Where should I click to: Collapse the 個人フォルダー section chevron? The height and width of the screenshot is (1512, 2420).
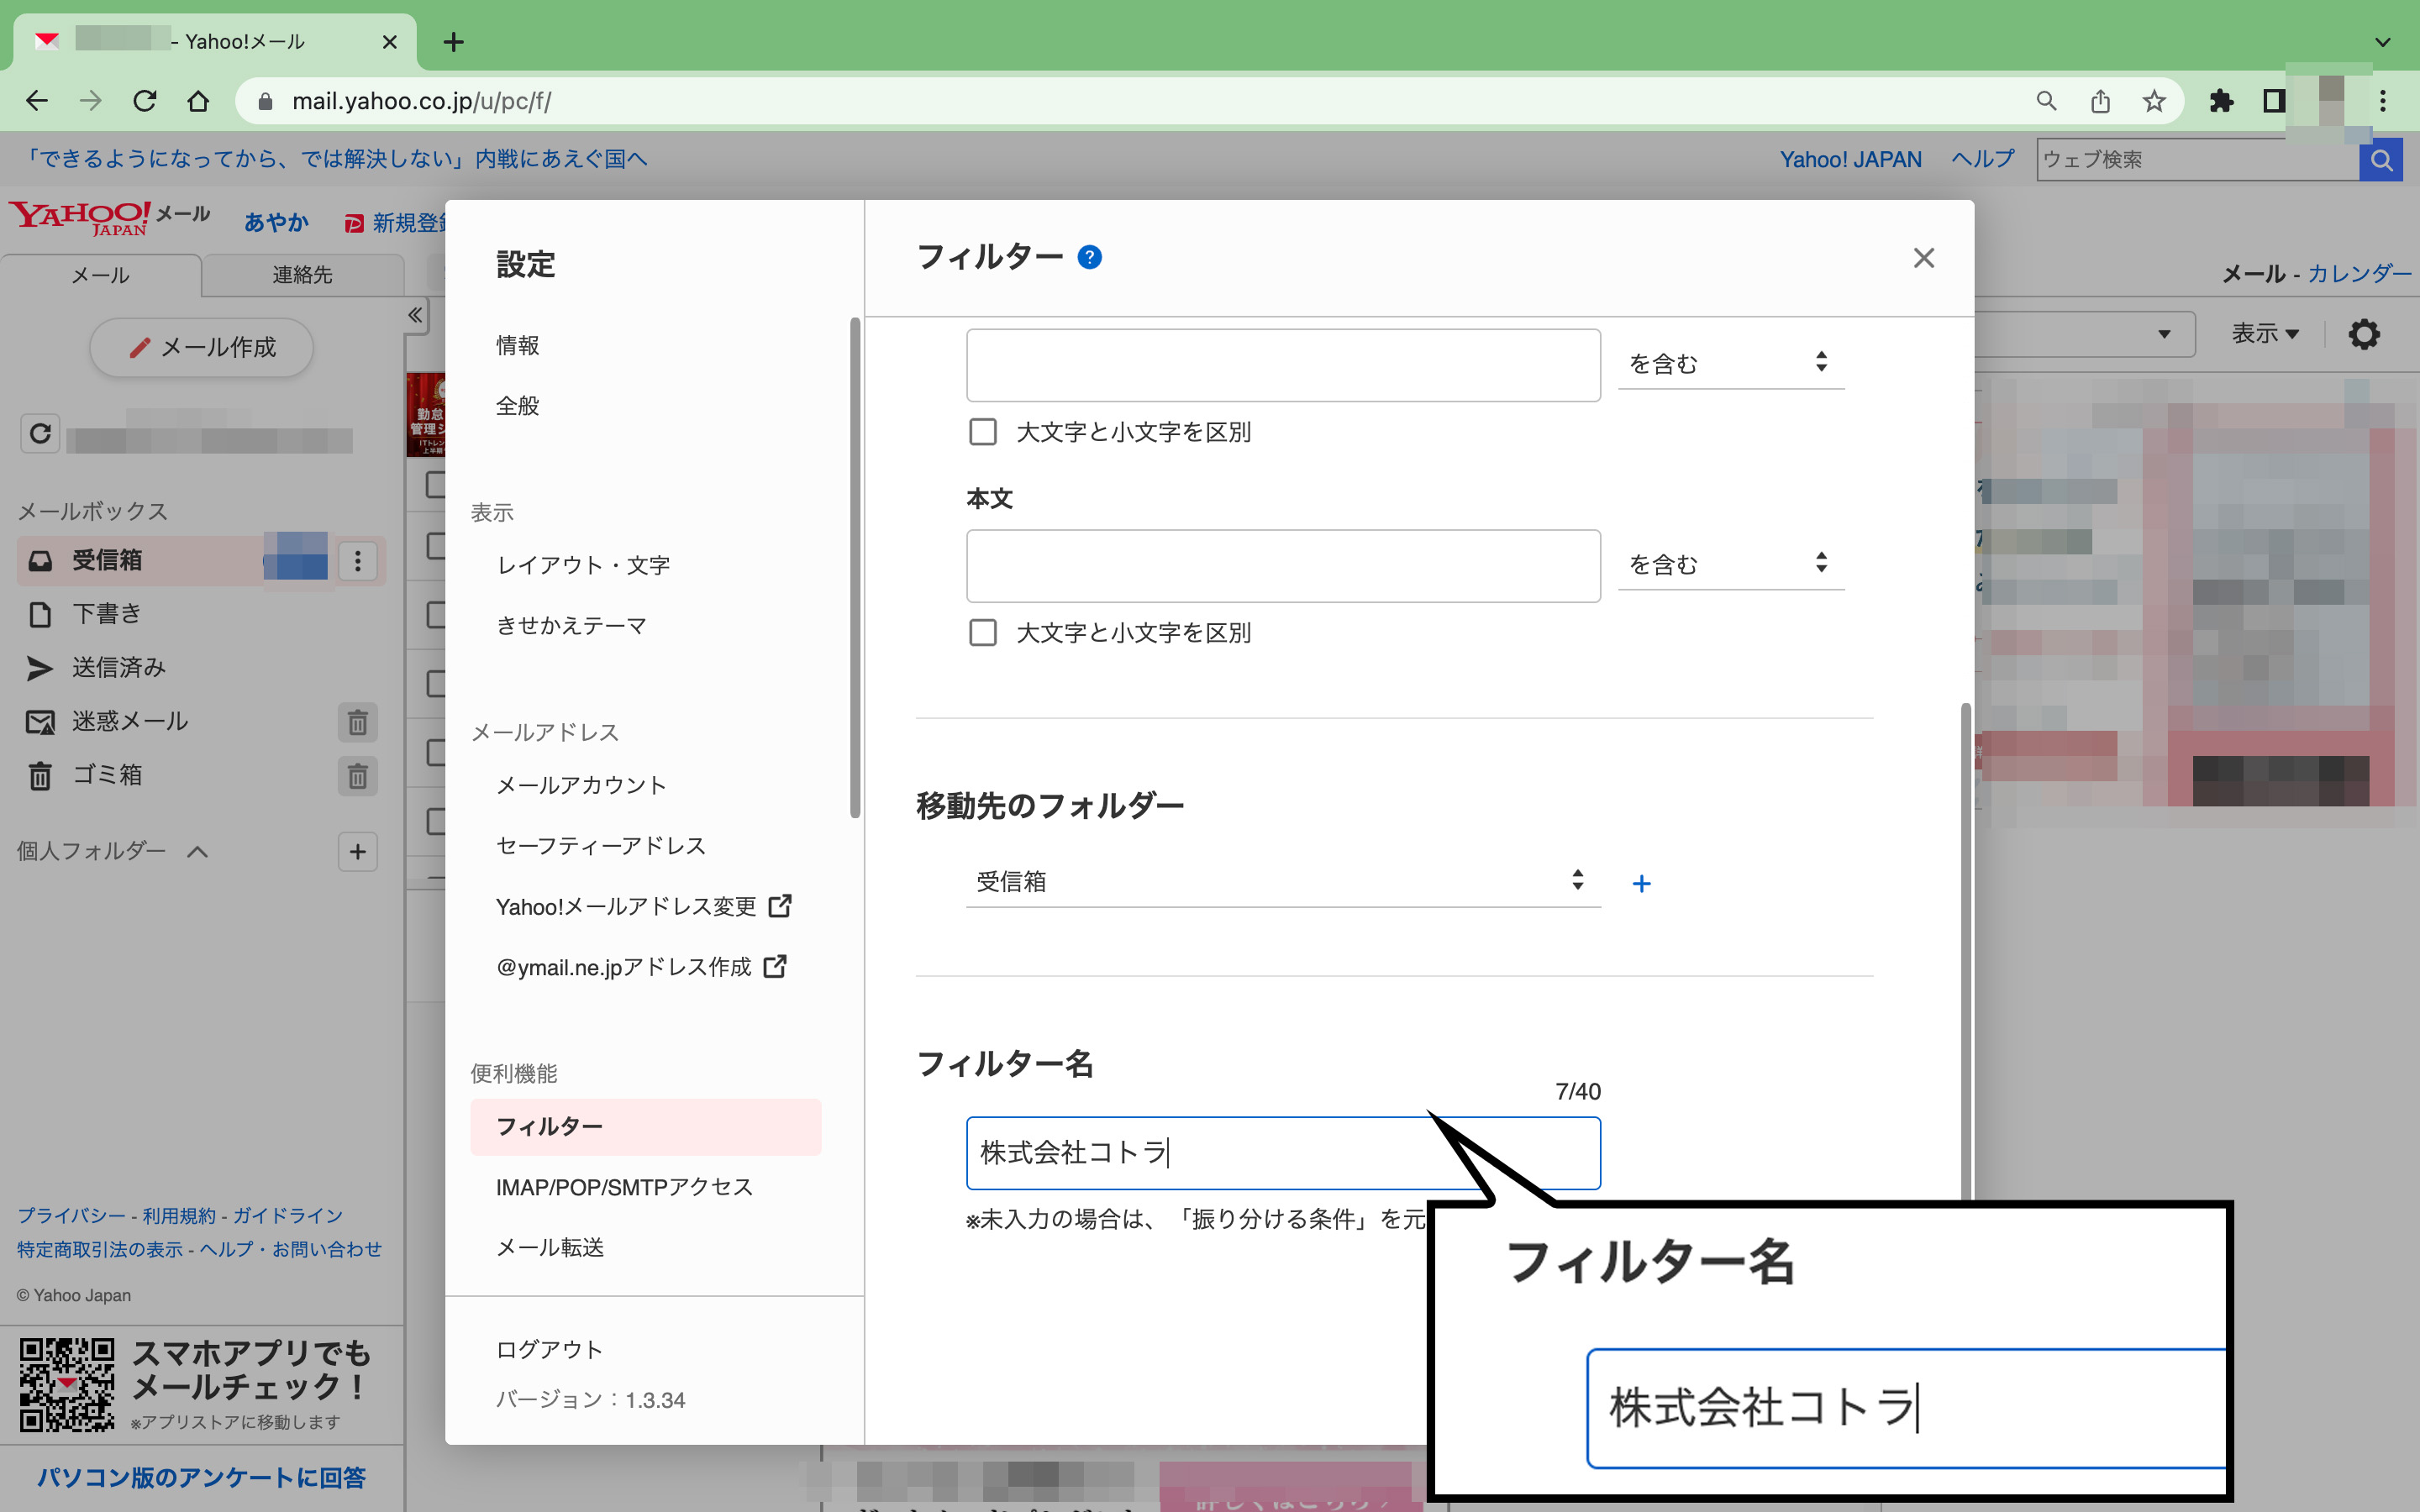197,852
